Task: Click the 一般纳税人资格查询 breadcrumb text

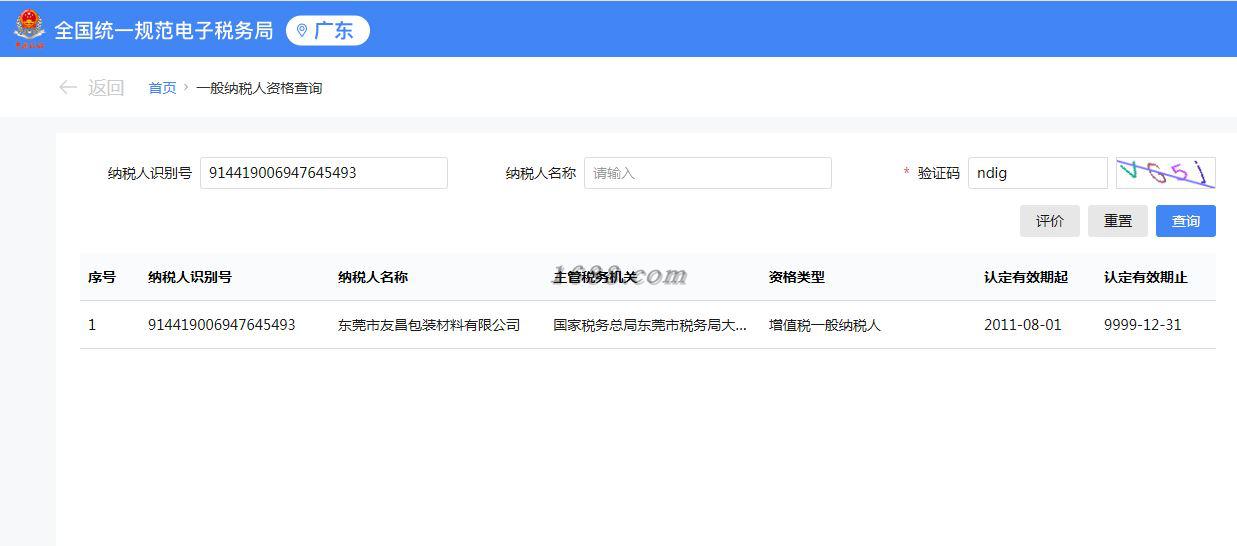Action: (259, 88)
